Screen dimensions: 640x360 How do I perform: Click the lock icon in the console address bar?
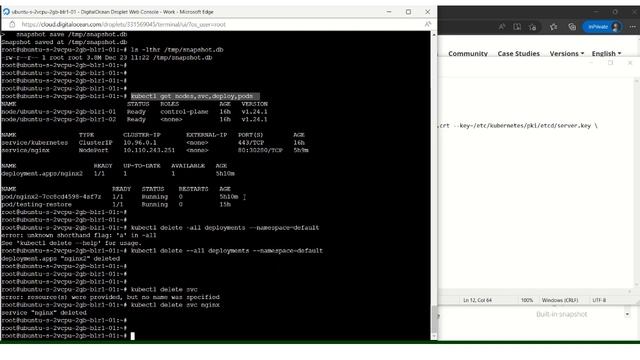[x=12, y=24]
